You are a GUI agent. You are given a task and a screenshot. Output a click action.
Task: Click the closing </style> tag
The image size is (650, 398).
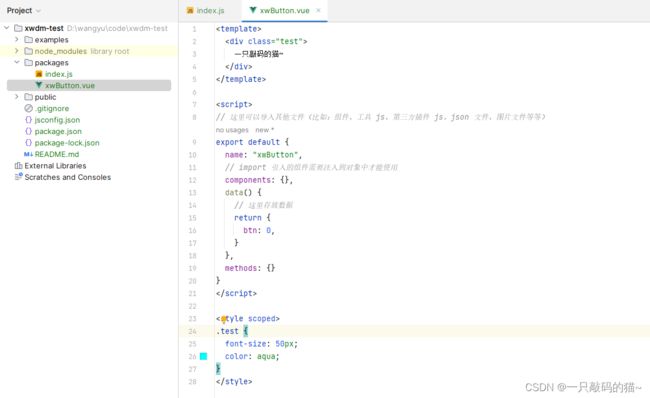point(234,381)
